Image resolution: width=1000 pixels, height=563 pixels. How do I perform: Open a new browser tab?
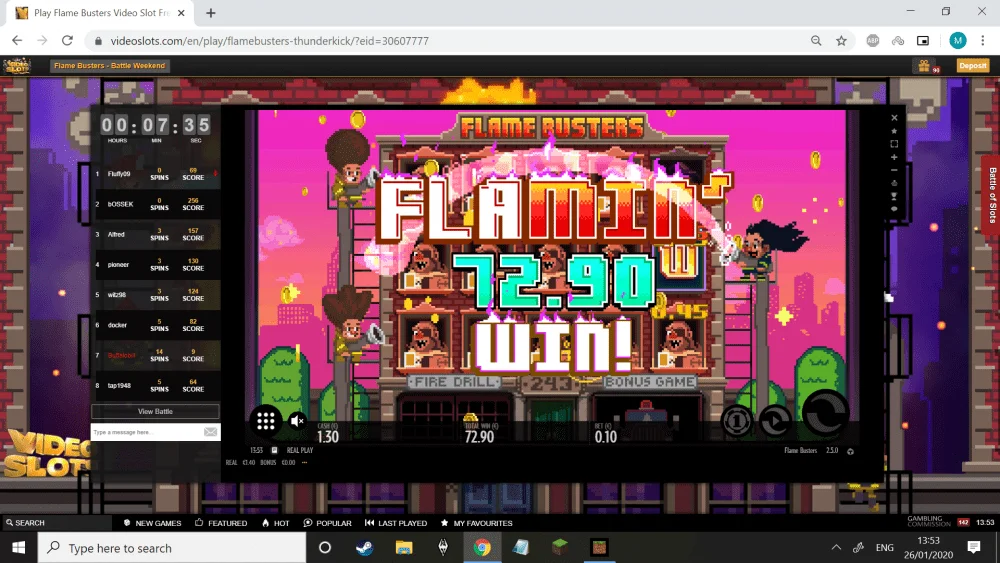[x=210, y=13]
